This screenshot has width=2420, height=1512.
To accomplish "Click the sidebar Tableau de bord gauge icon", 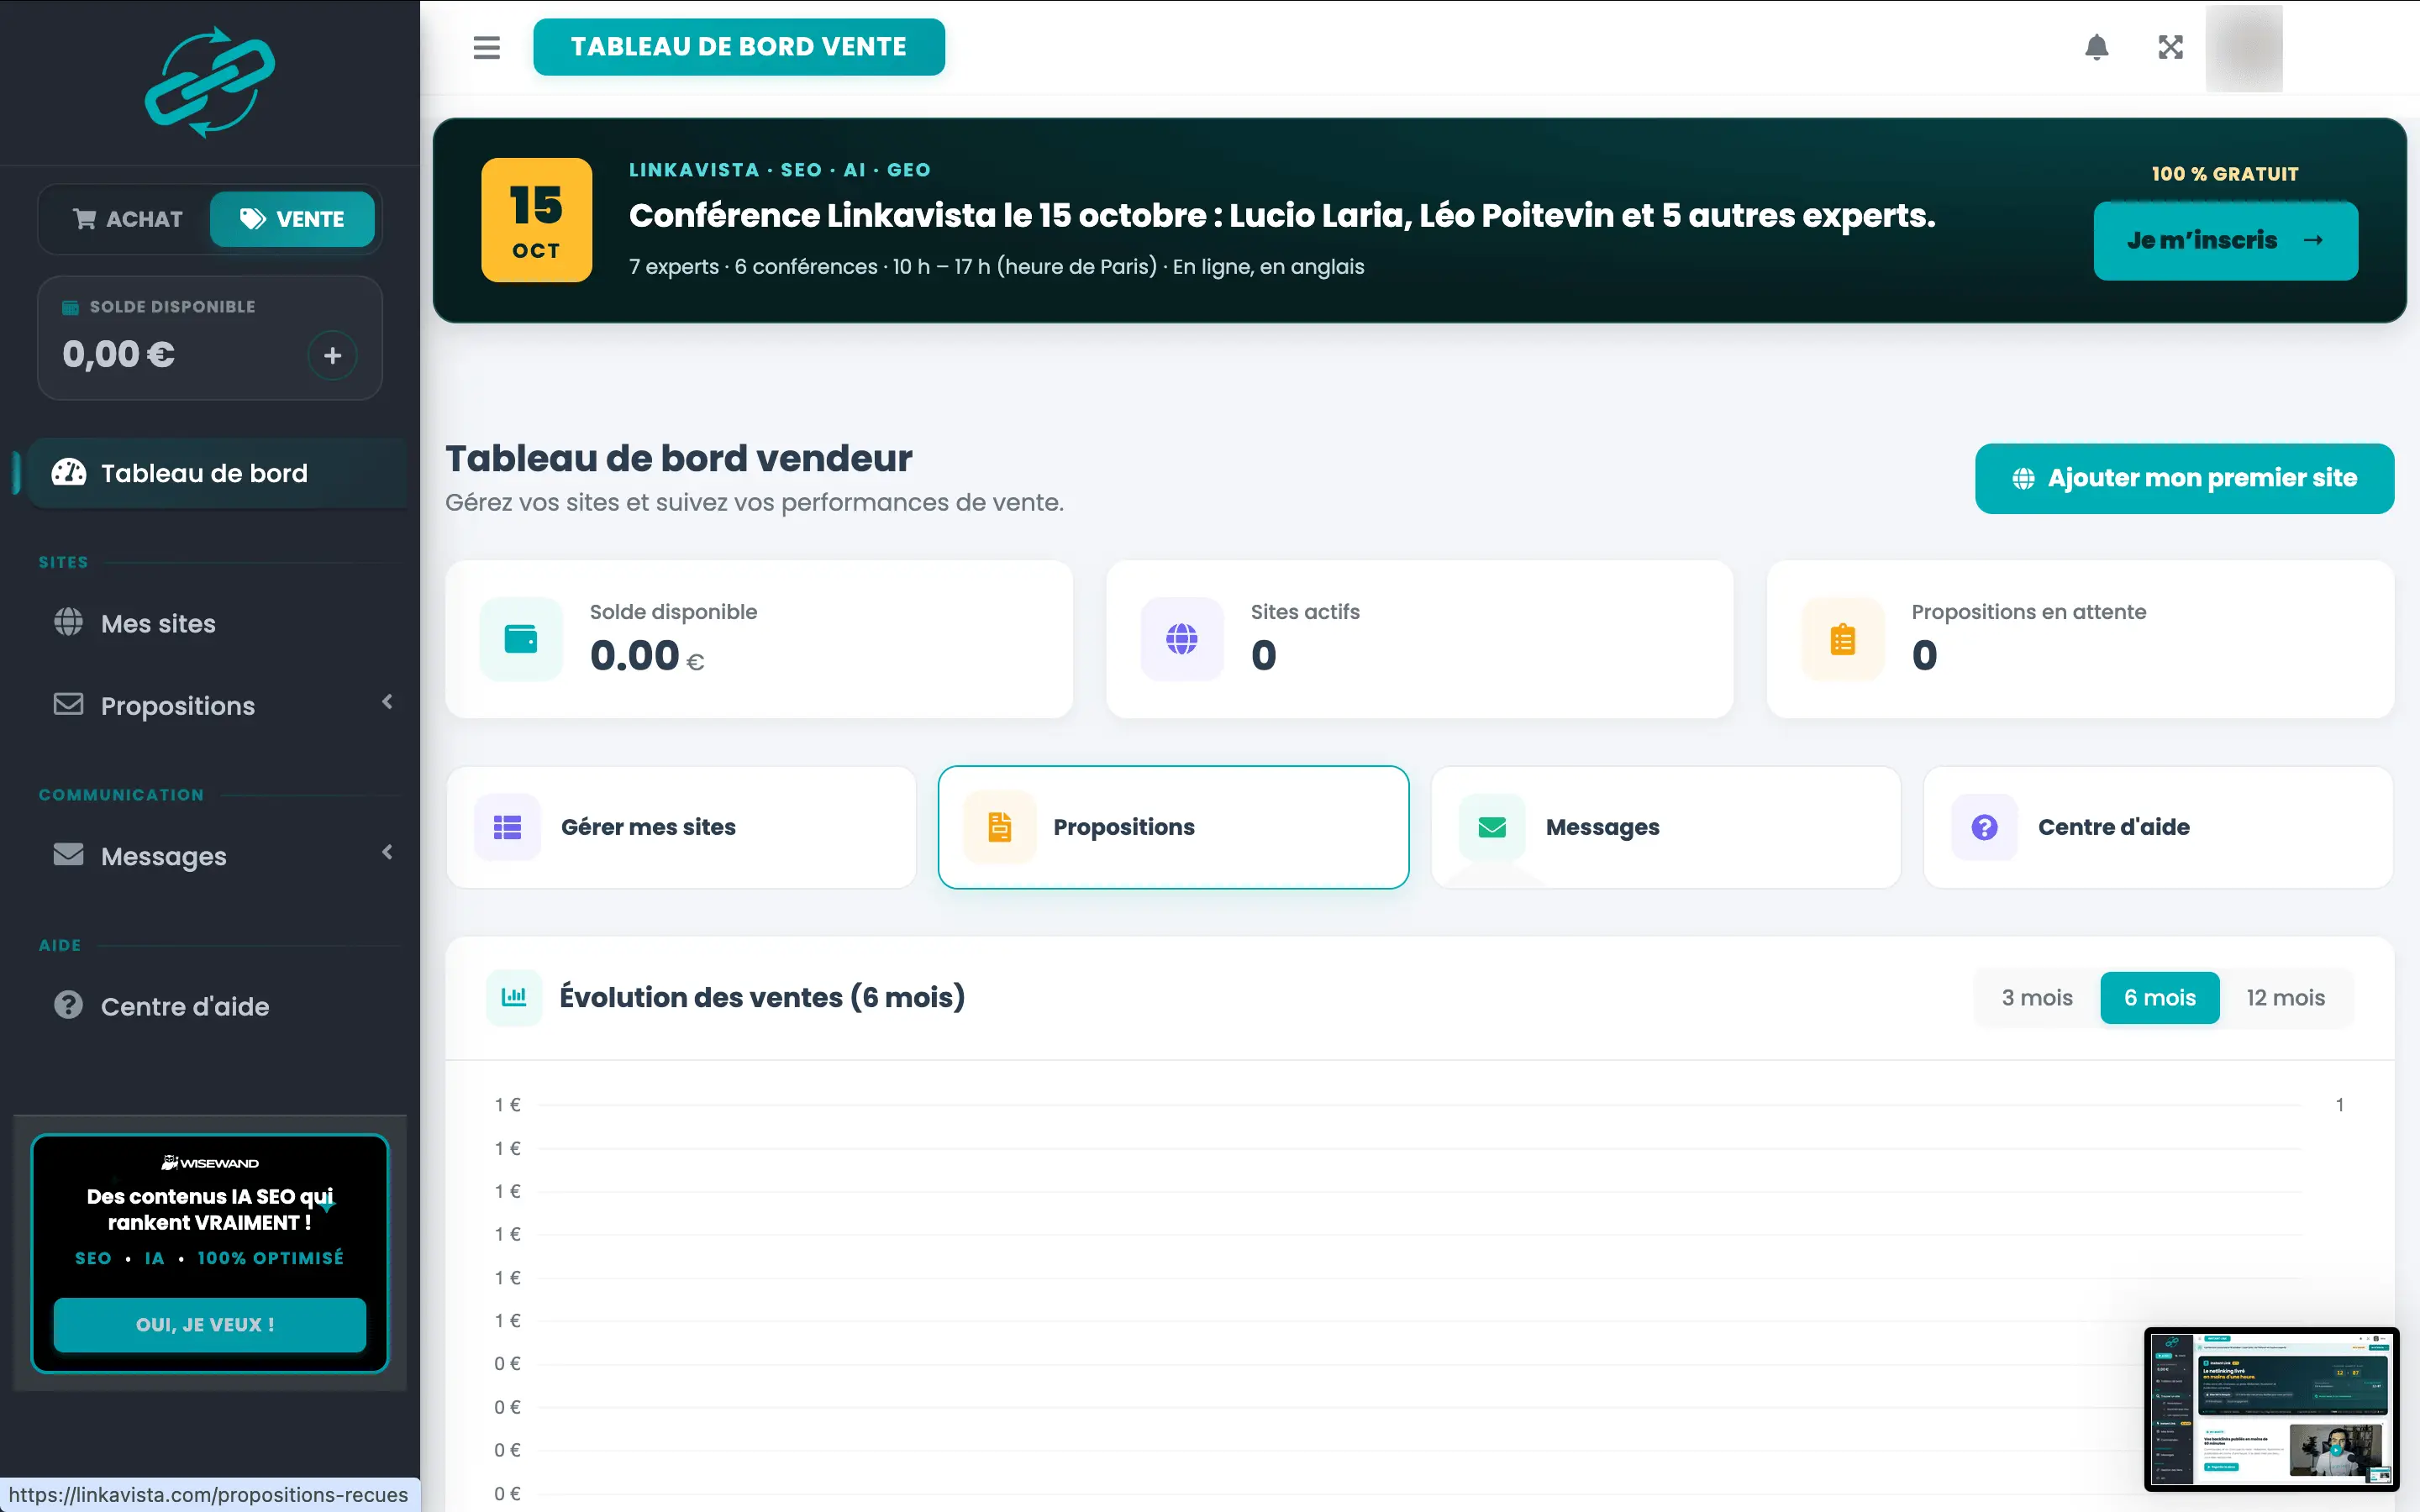I will (x=69, y=472).
